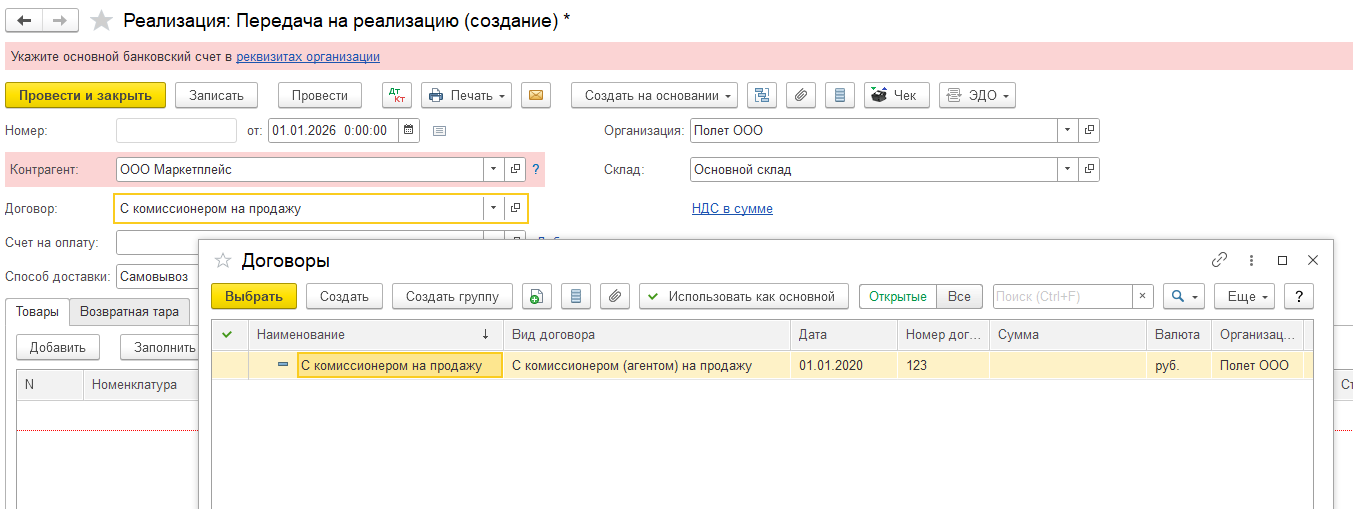The image size is (1353, 509).
Task: Switch list filter to Открытые
Action: [897, 296]
